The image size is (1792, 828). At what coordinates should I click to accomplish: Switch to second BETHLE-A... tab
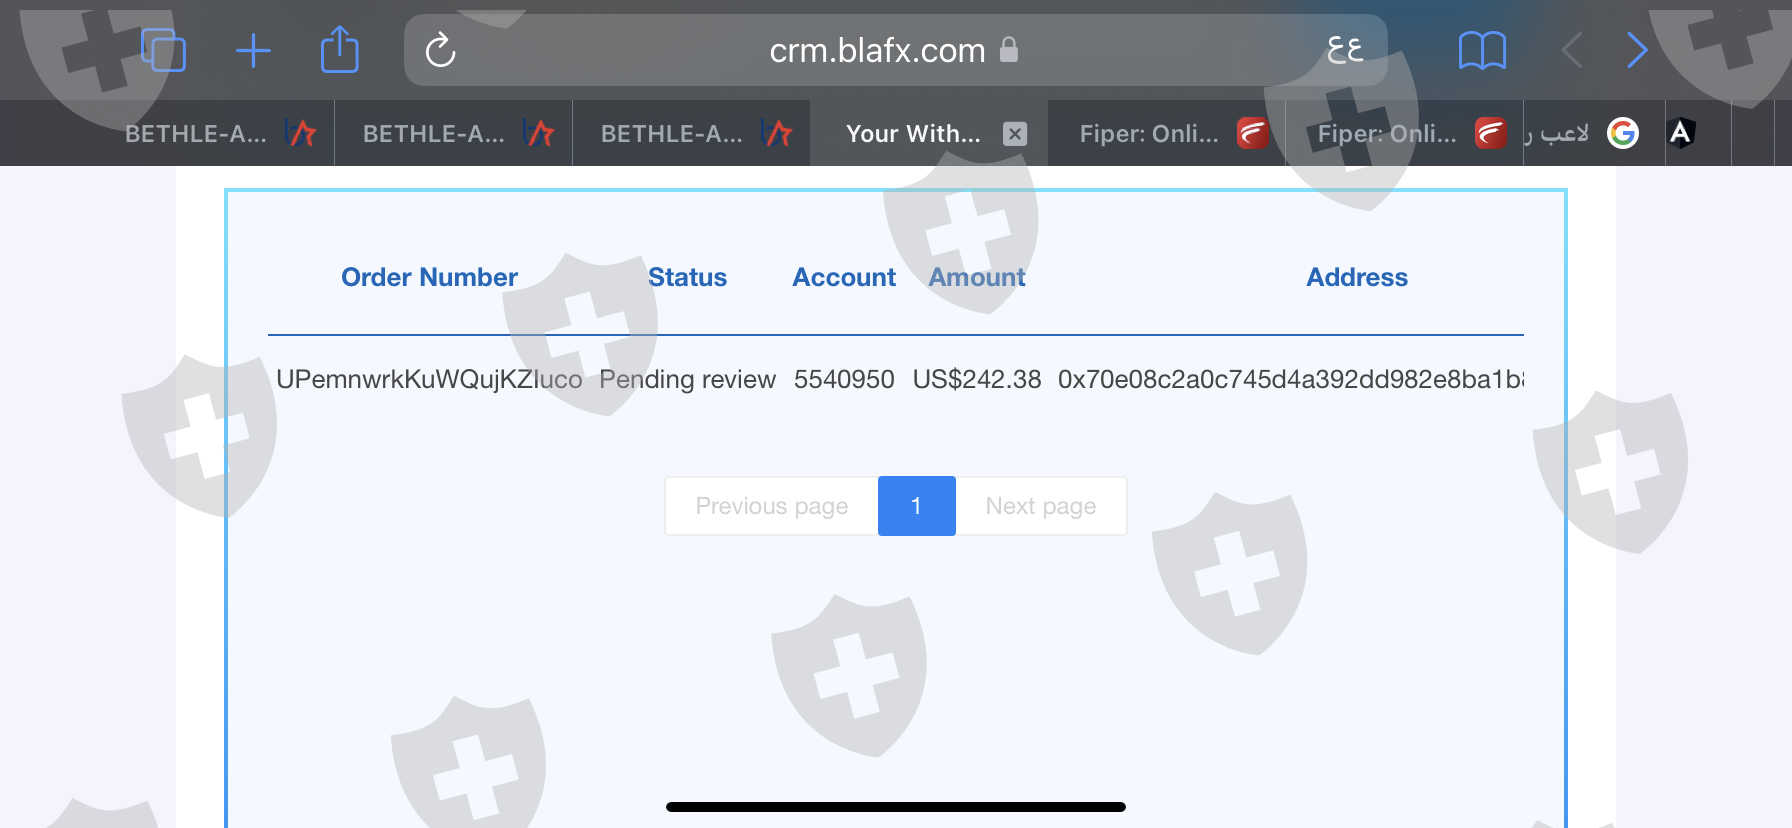(x=454, y=133)
